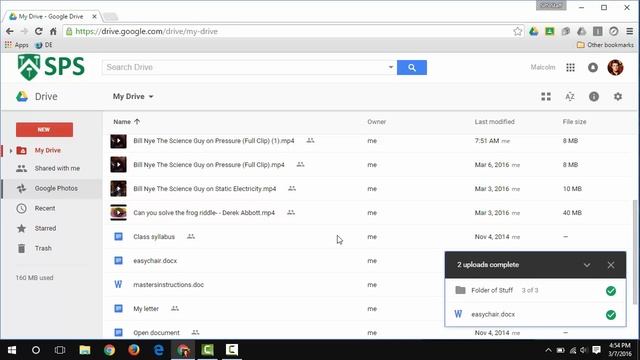The height and width of the screenshot is (360, 640).
Task: Click the green check for easychair.docx upload
Action: point(611,315)
